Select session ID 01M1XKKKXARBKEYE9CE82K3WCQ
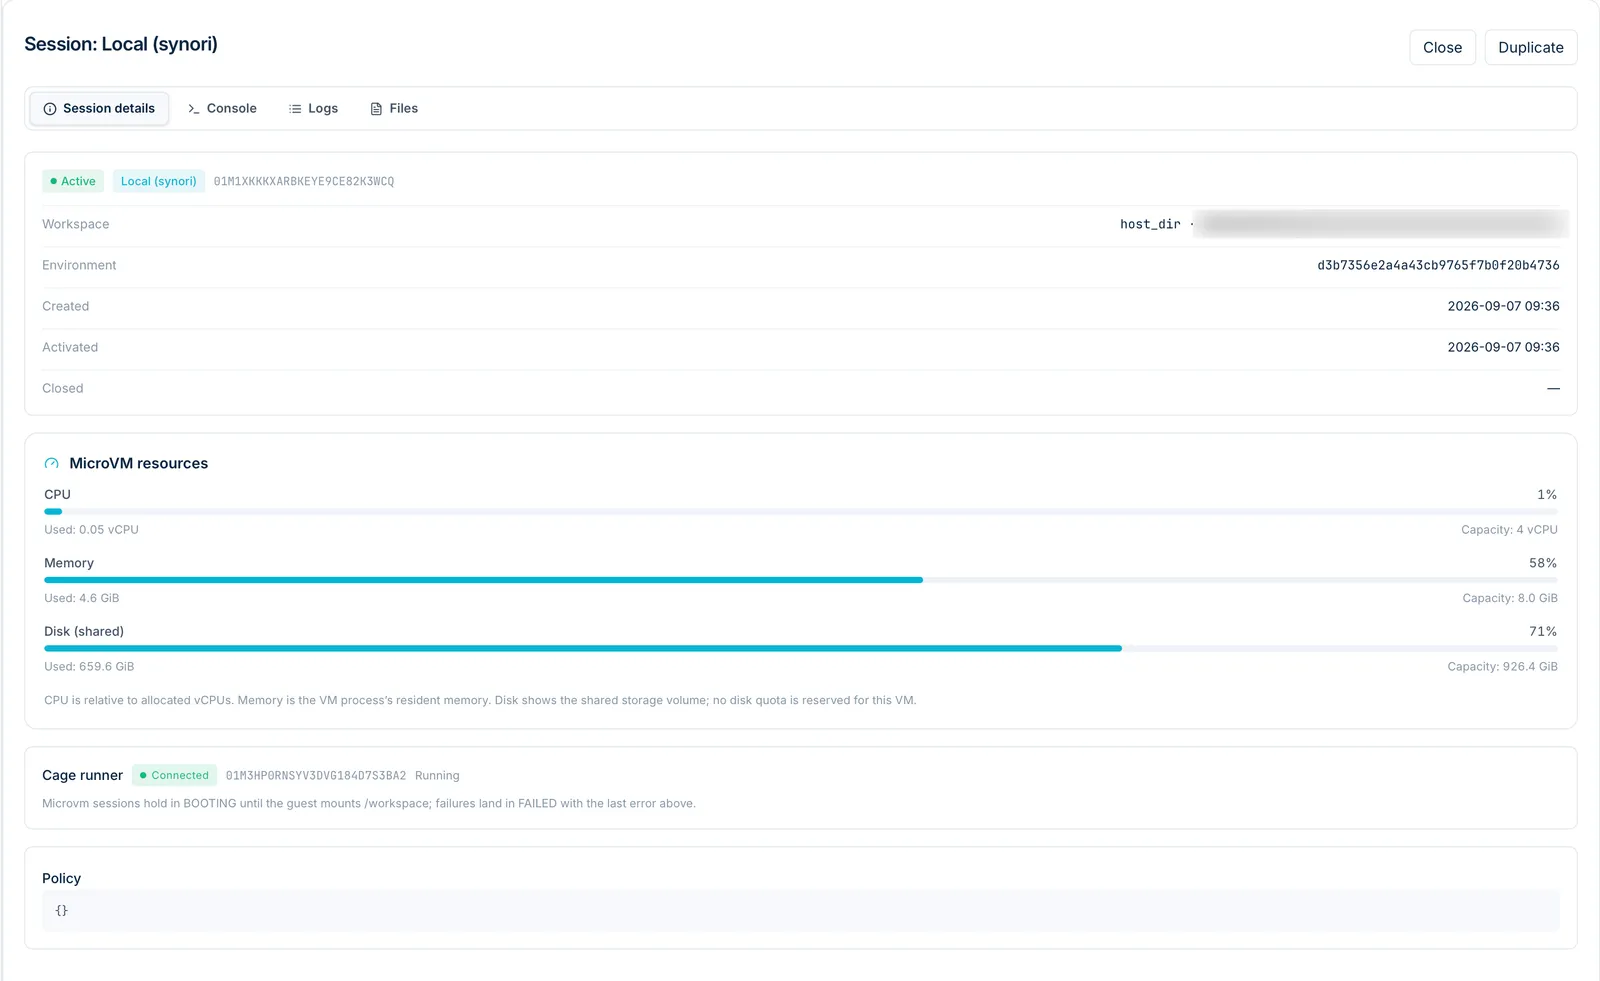 click(304, 182)
